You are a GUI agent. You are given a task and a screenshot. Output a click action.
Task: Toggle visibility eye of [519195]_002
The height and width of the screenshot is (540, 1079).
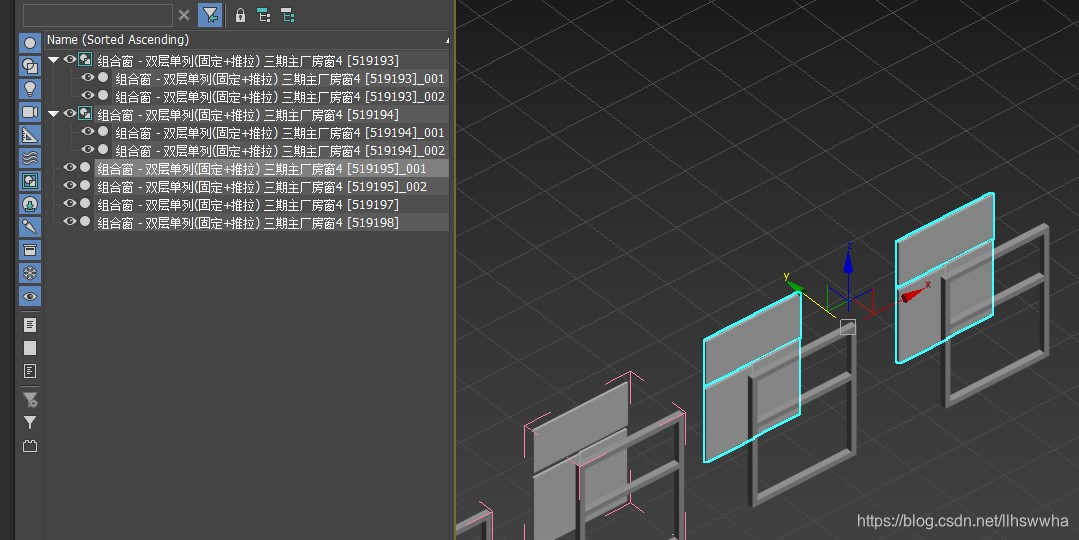coord(70,185)
